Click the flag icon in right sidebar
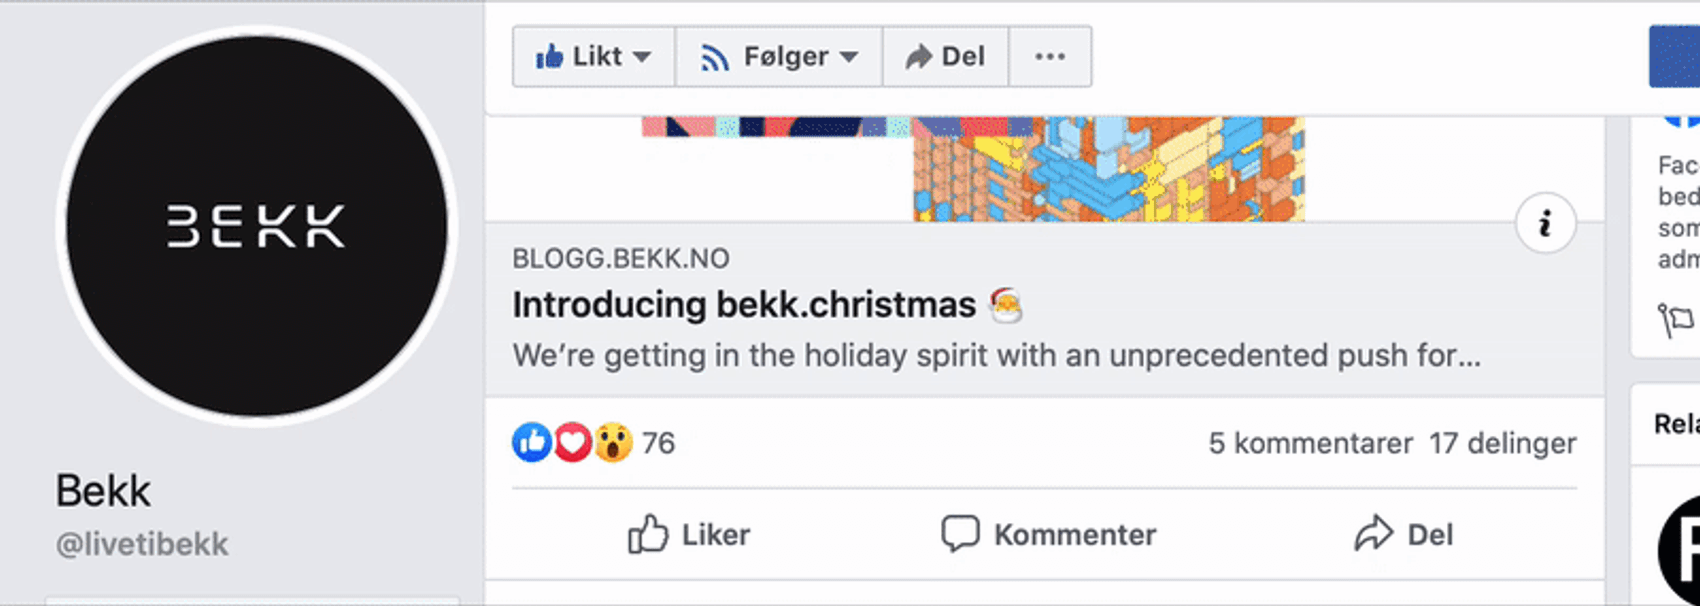 [x=1676, y=320]
